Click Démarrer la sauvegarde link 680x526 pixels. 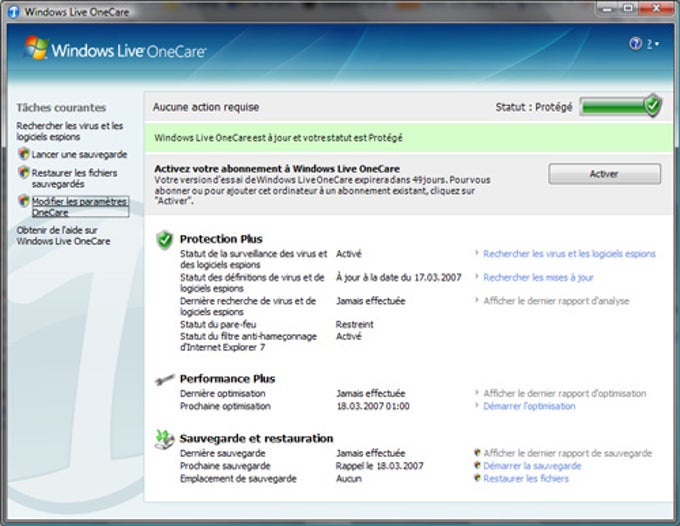532,466
